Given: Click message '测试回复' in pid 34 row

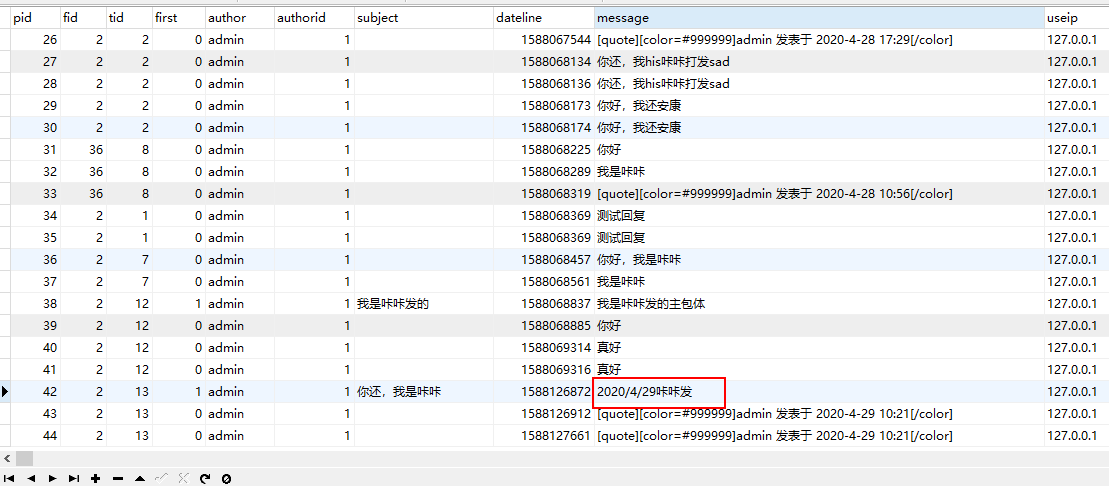Looking at the screenshot, I should click(x=819, y=216).
